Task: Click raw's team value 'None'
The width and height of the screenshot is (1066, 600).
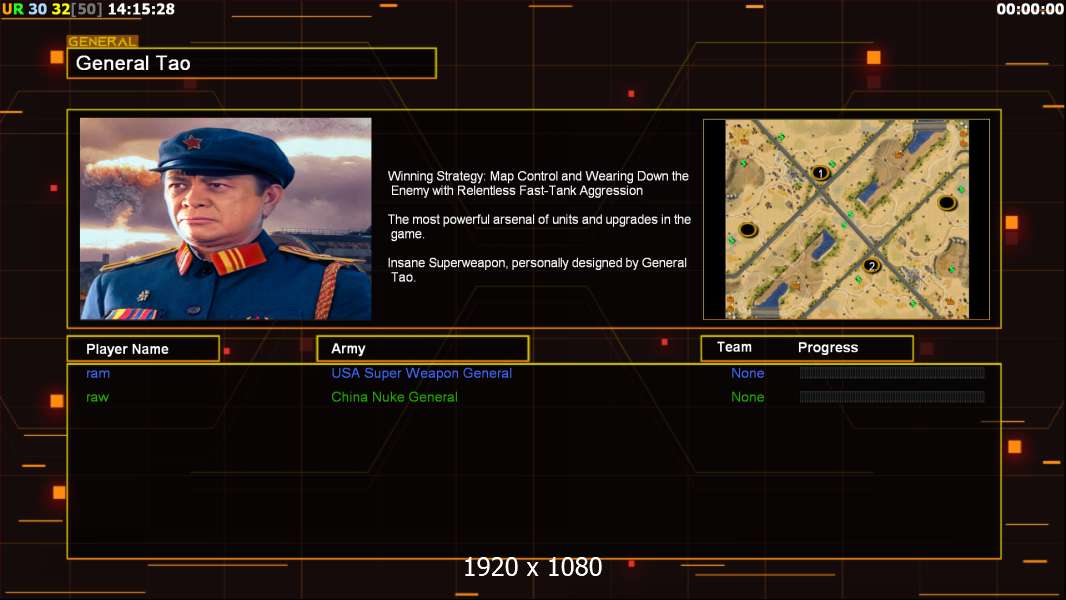Action: pos(748,397)
